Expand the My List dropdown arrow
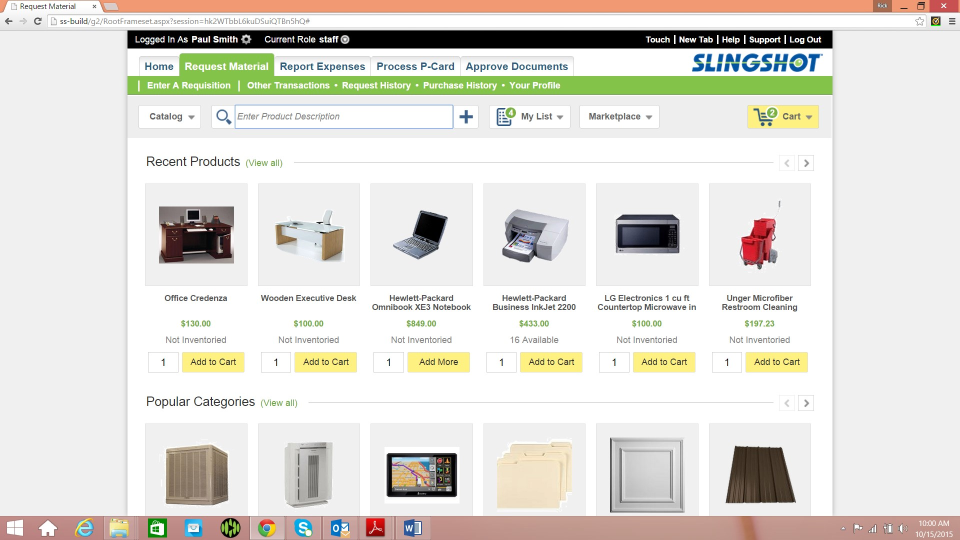Screen dimensions: 960x540 click(x=560, y=117)
